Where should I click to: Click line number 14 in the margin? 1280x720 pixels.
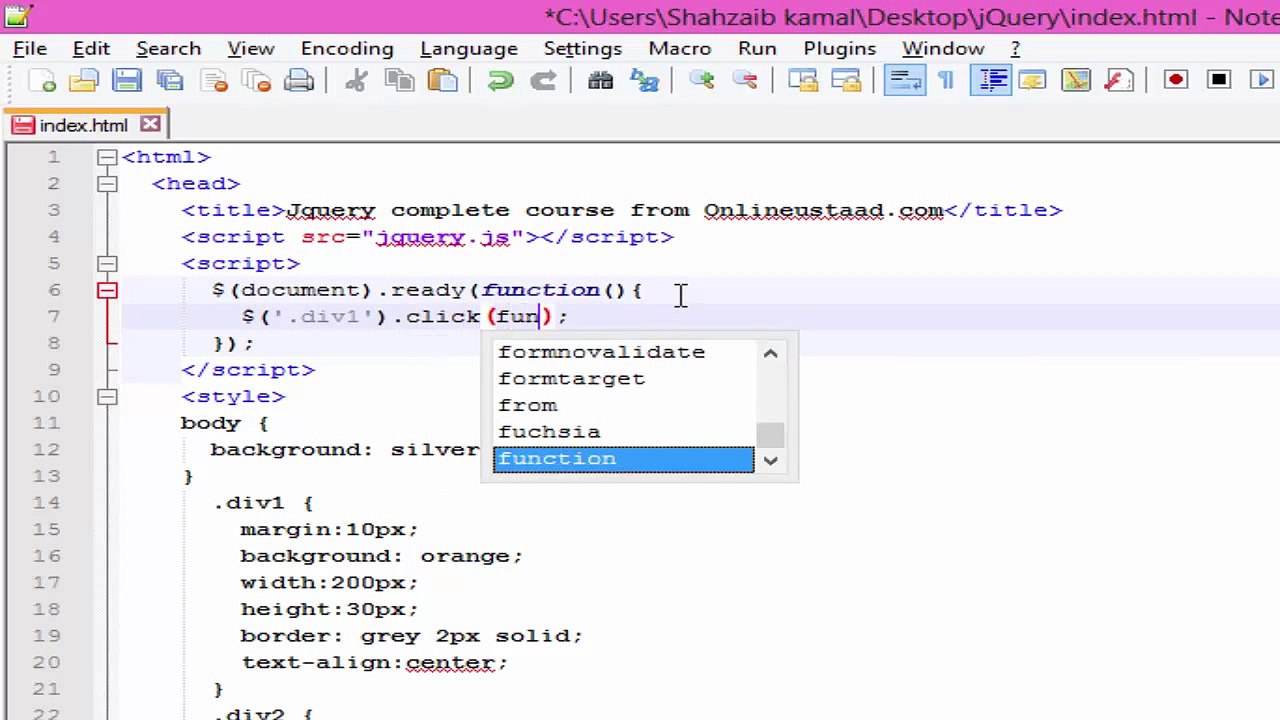[x=46, y=503]
